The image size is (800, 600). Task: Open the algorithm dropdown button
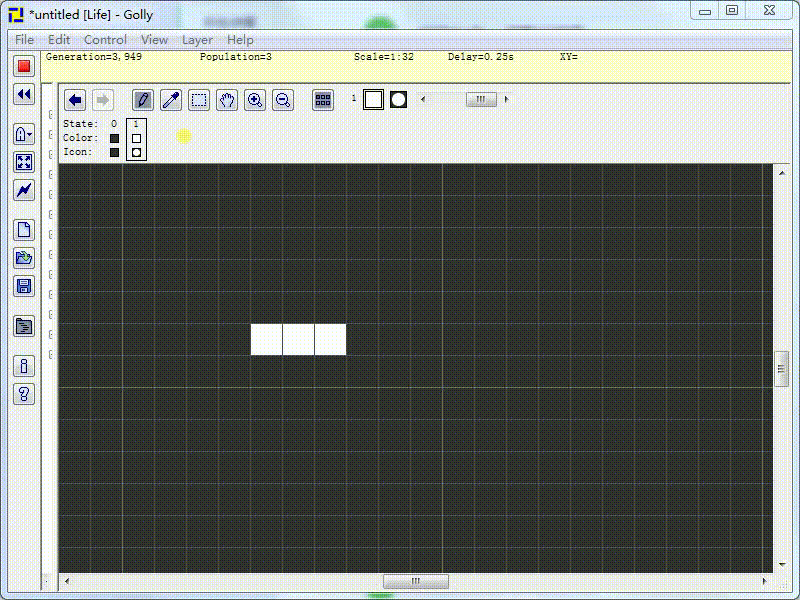[x=24, y=134]
